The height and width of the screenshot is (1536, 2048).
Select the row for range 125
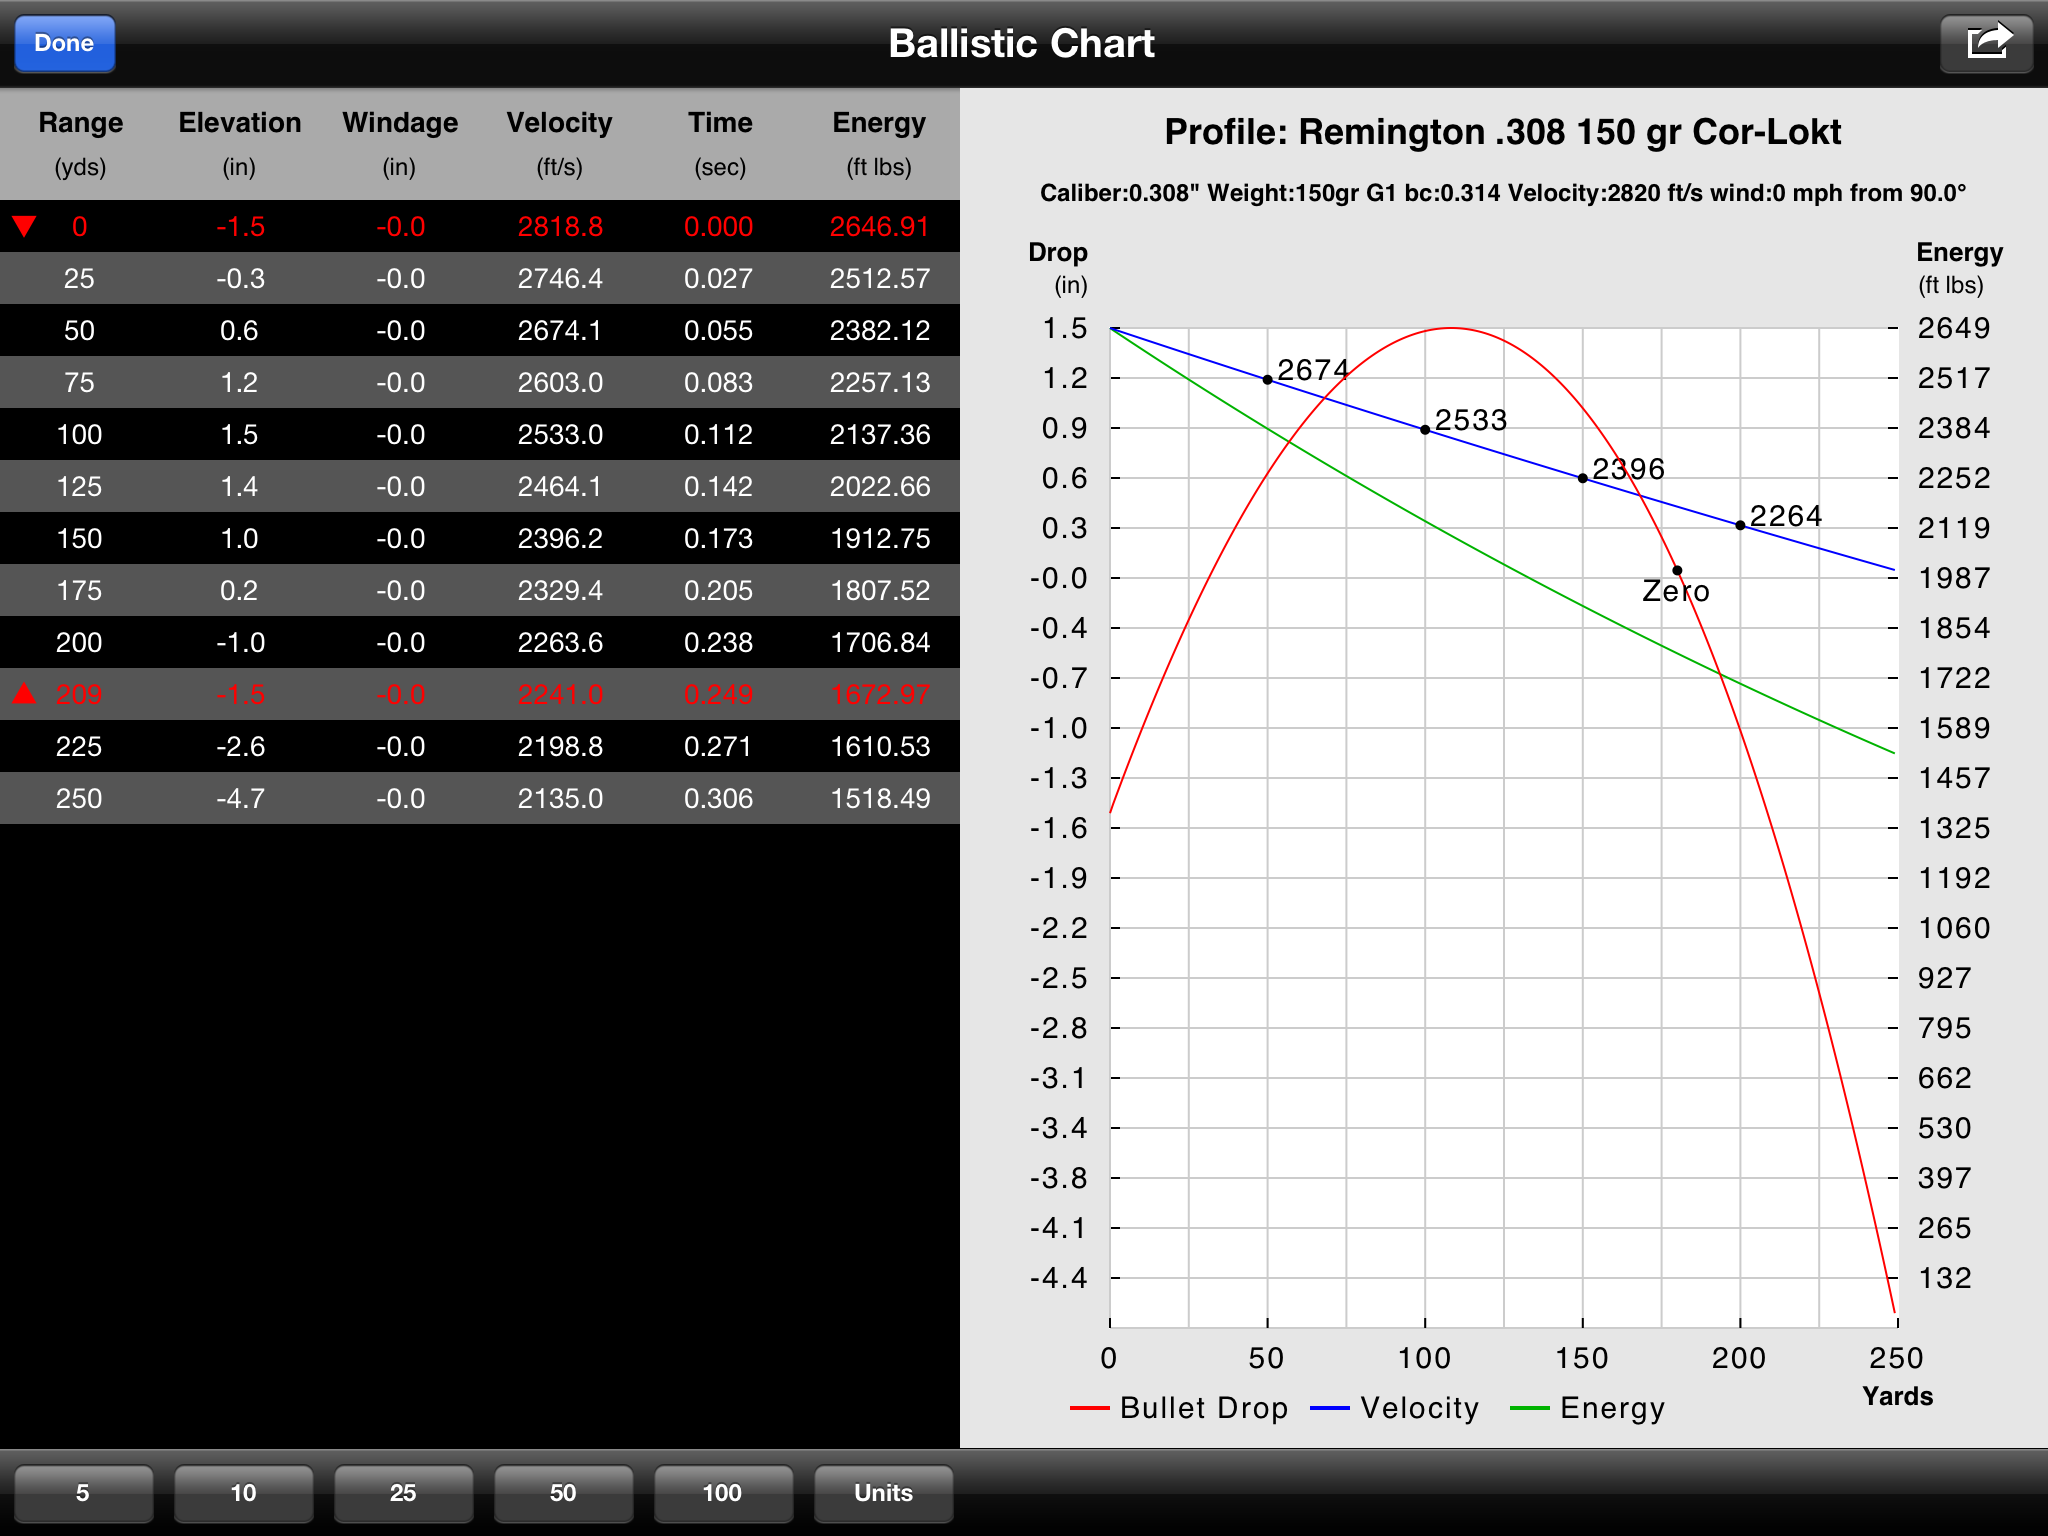[x=480, y=486]
